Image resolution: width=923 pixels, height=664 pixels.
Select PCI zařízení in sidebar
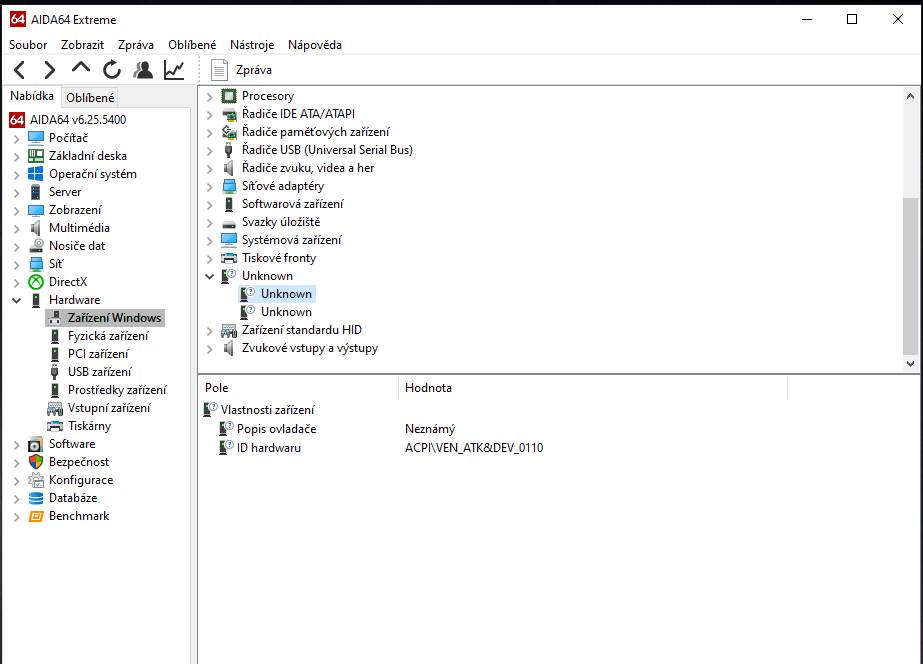pos(98,354)
